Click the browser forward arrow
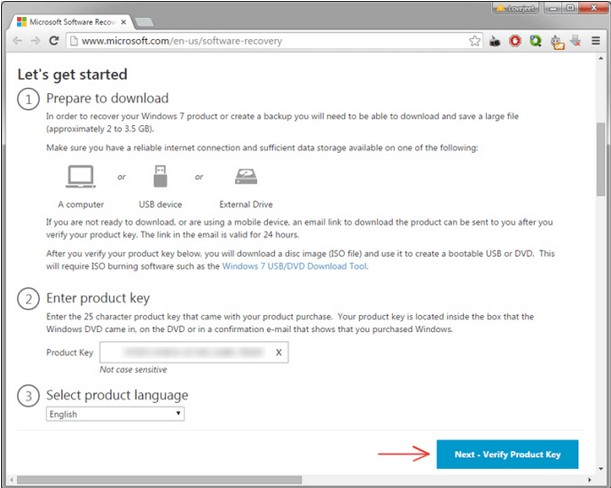The height and width of the screenshot is (488, 611). pos(35,41)
